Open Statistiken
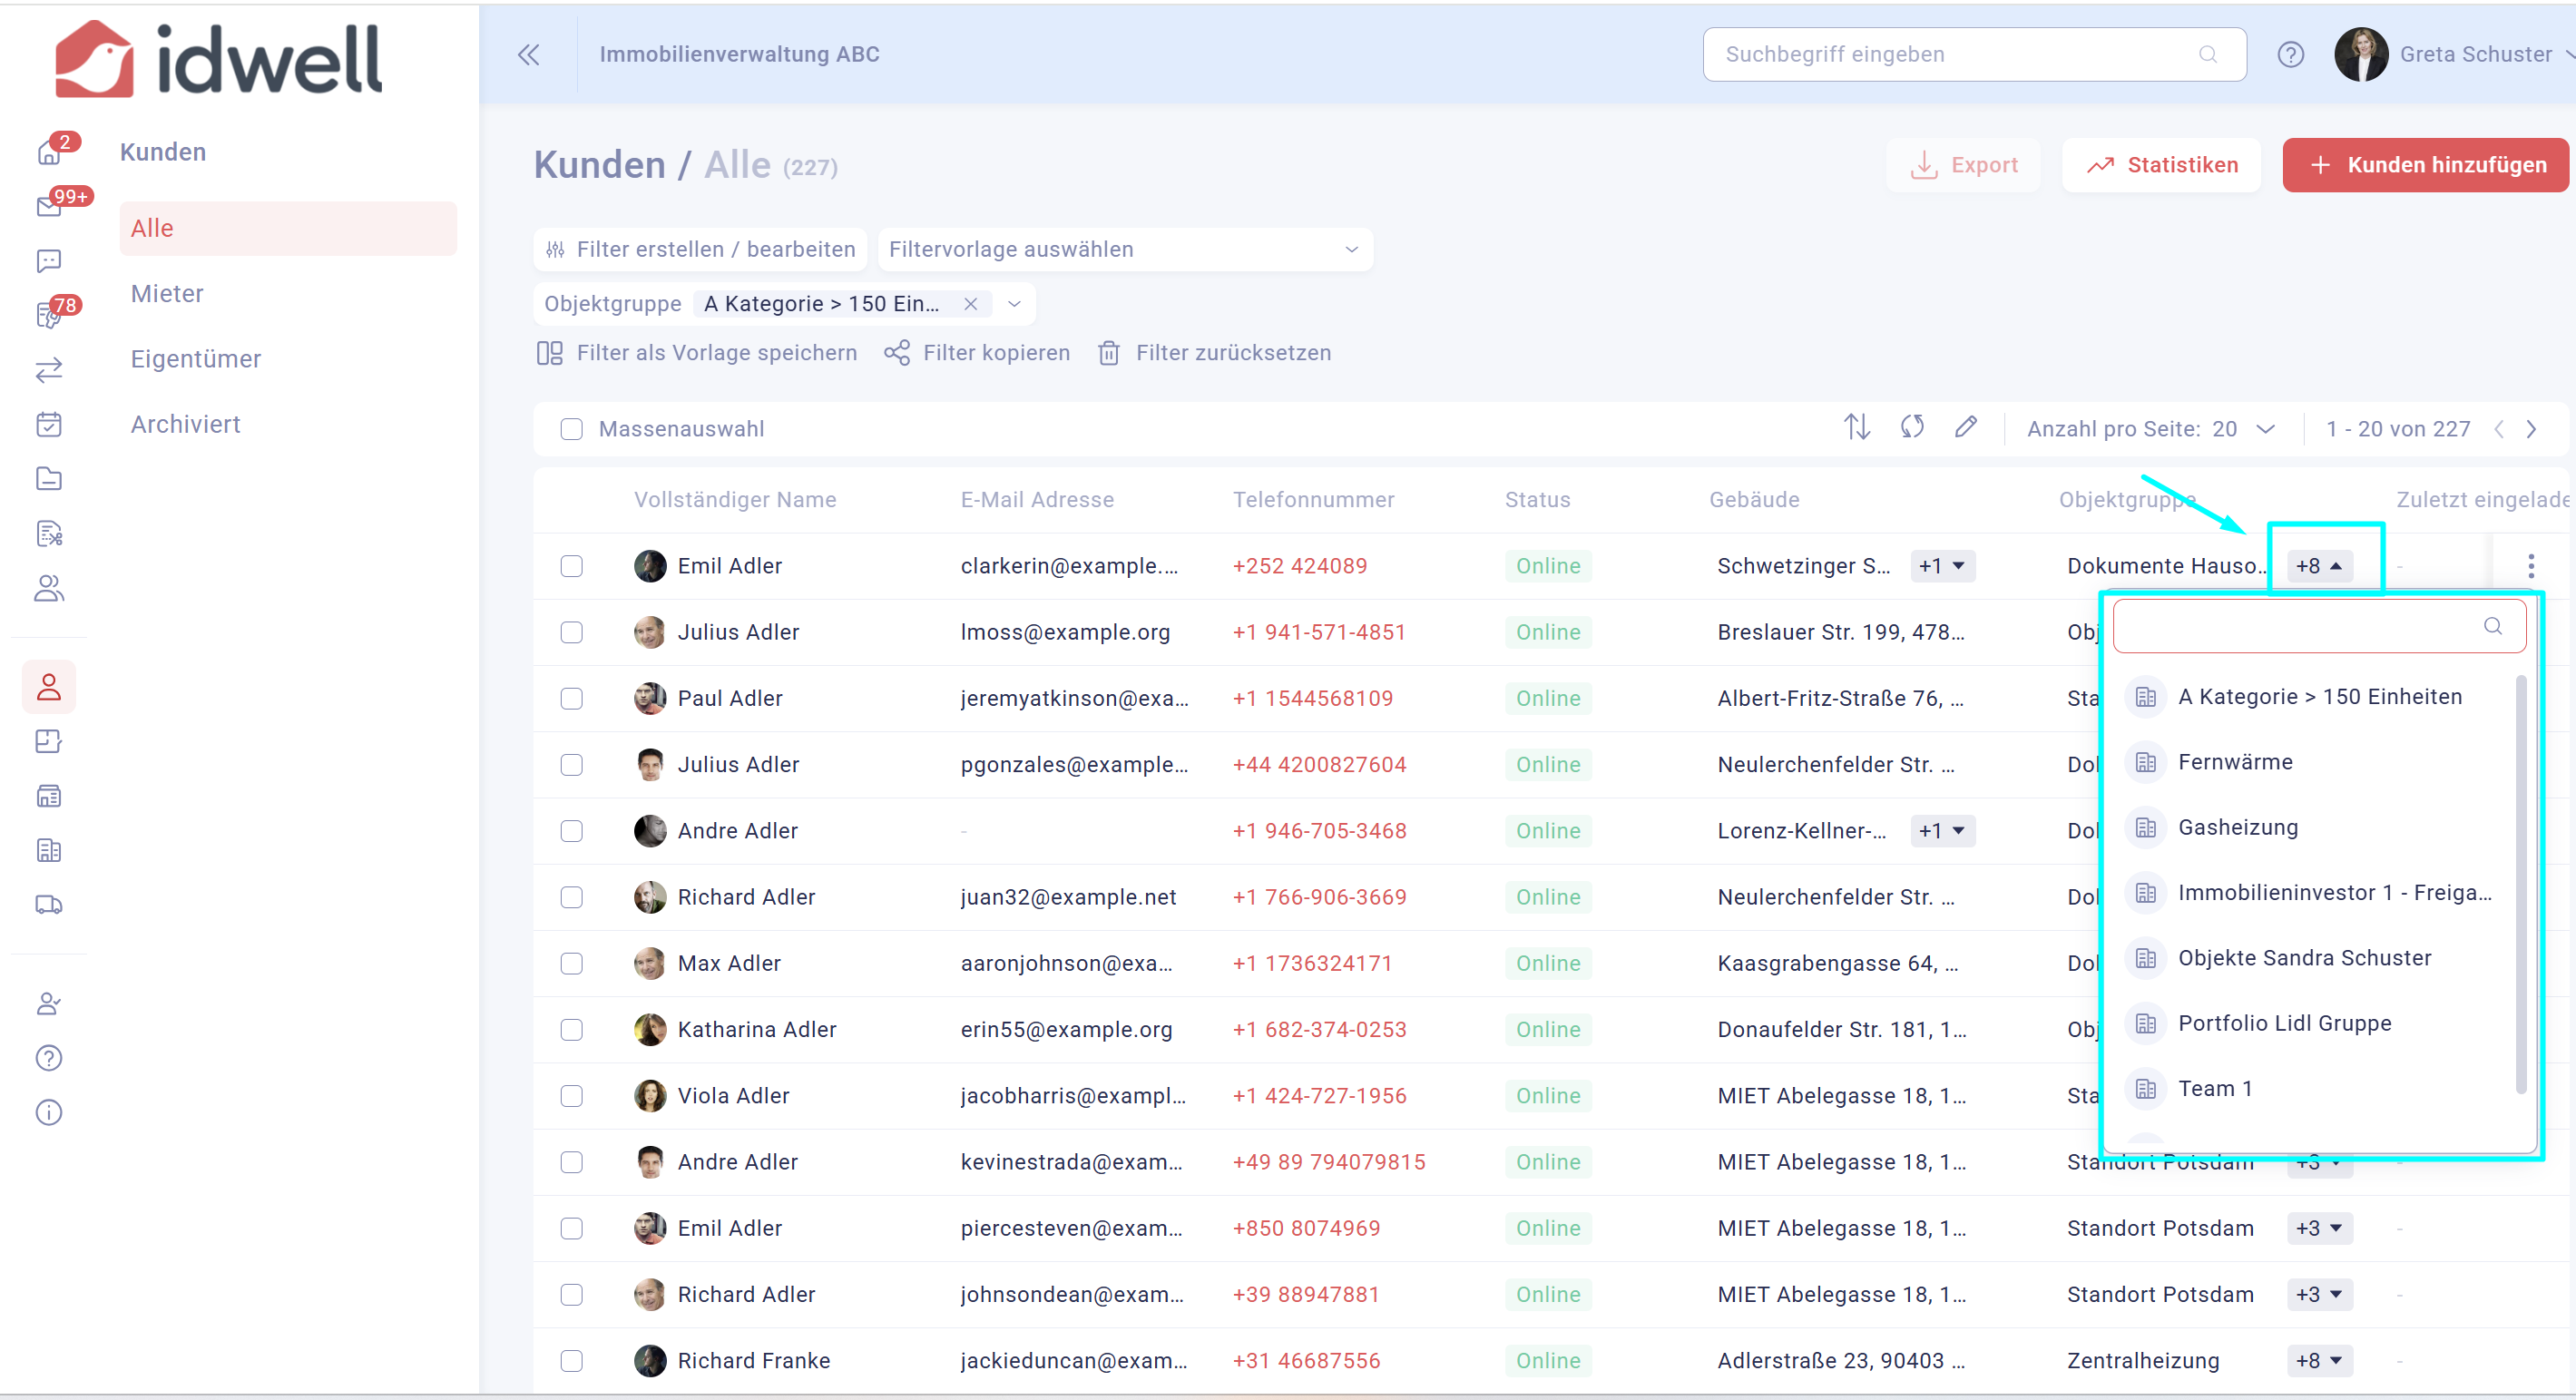The width and height of the screenshot is (2576, 1400). click(x=2161, y=165)
